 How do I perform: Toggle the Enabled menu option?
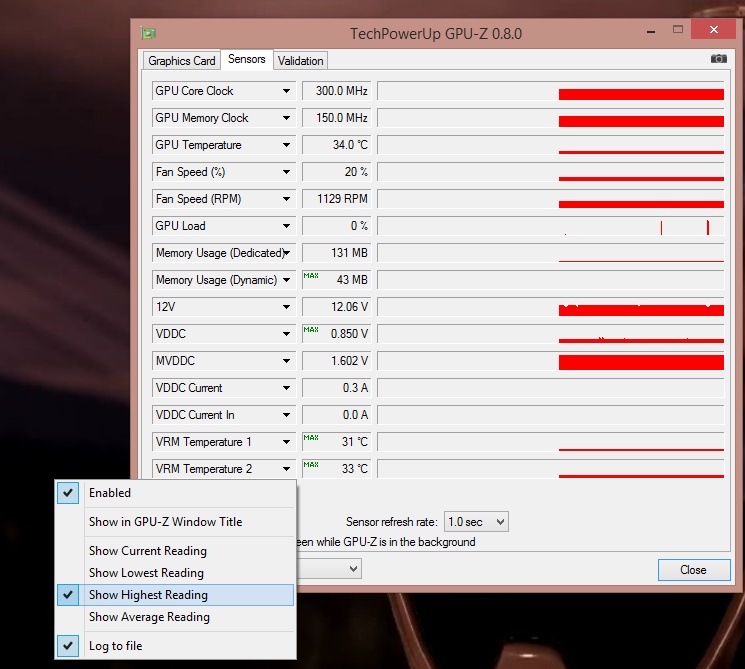pos(175,493)
